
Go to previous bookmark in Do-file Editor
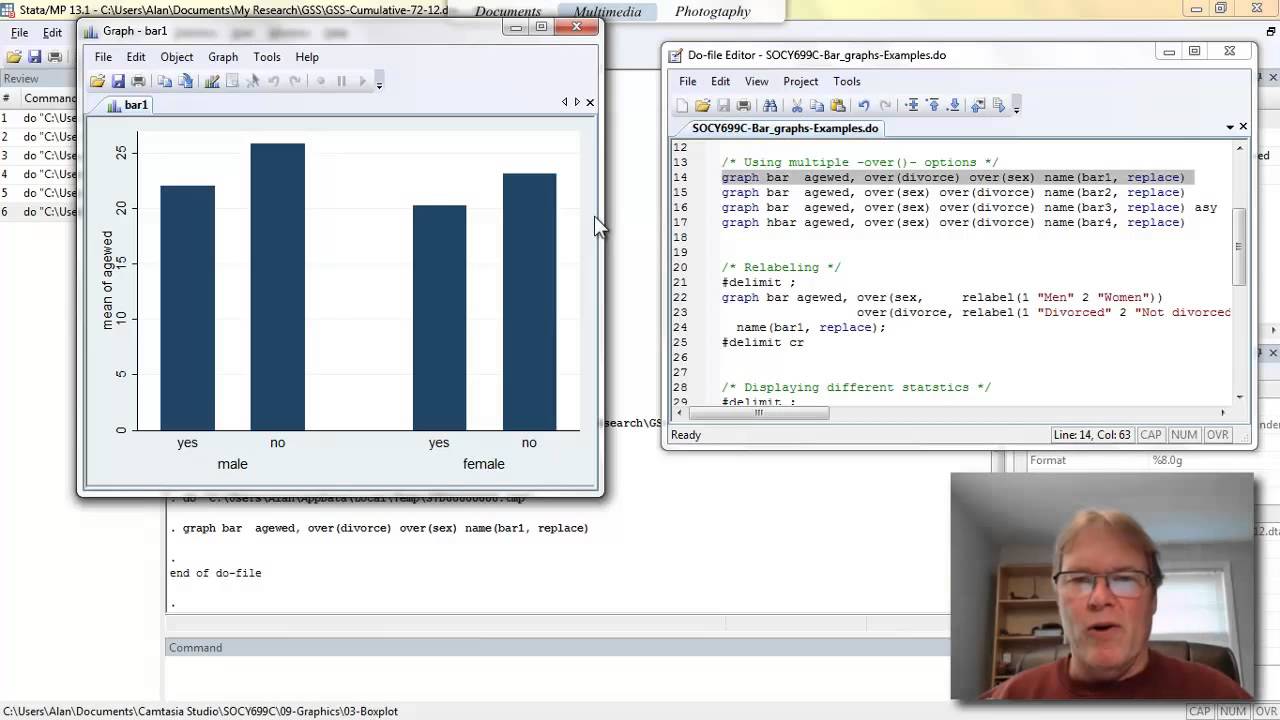coord(932,105)
